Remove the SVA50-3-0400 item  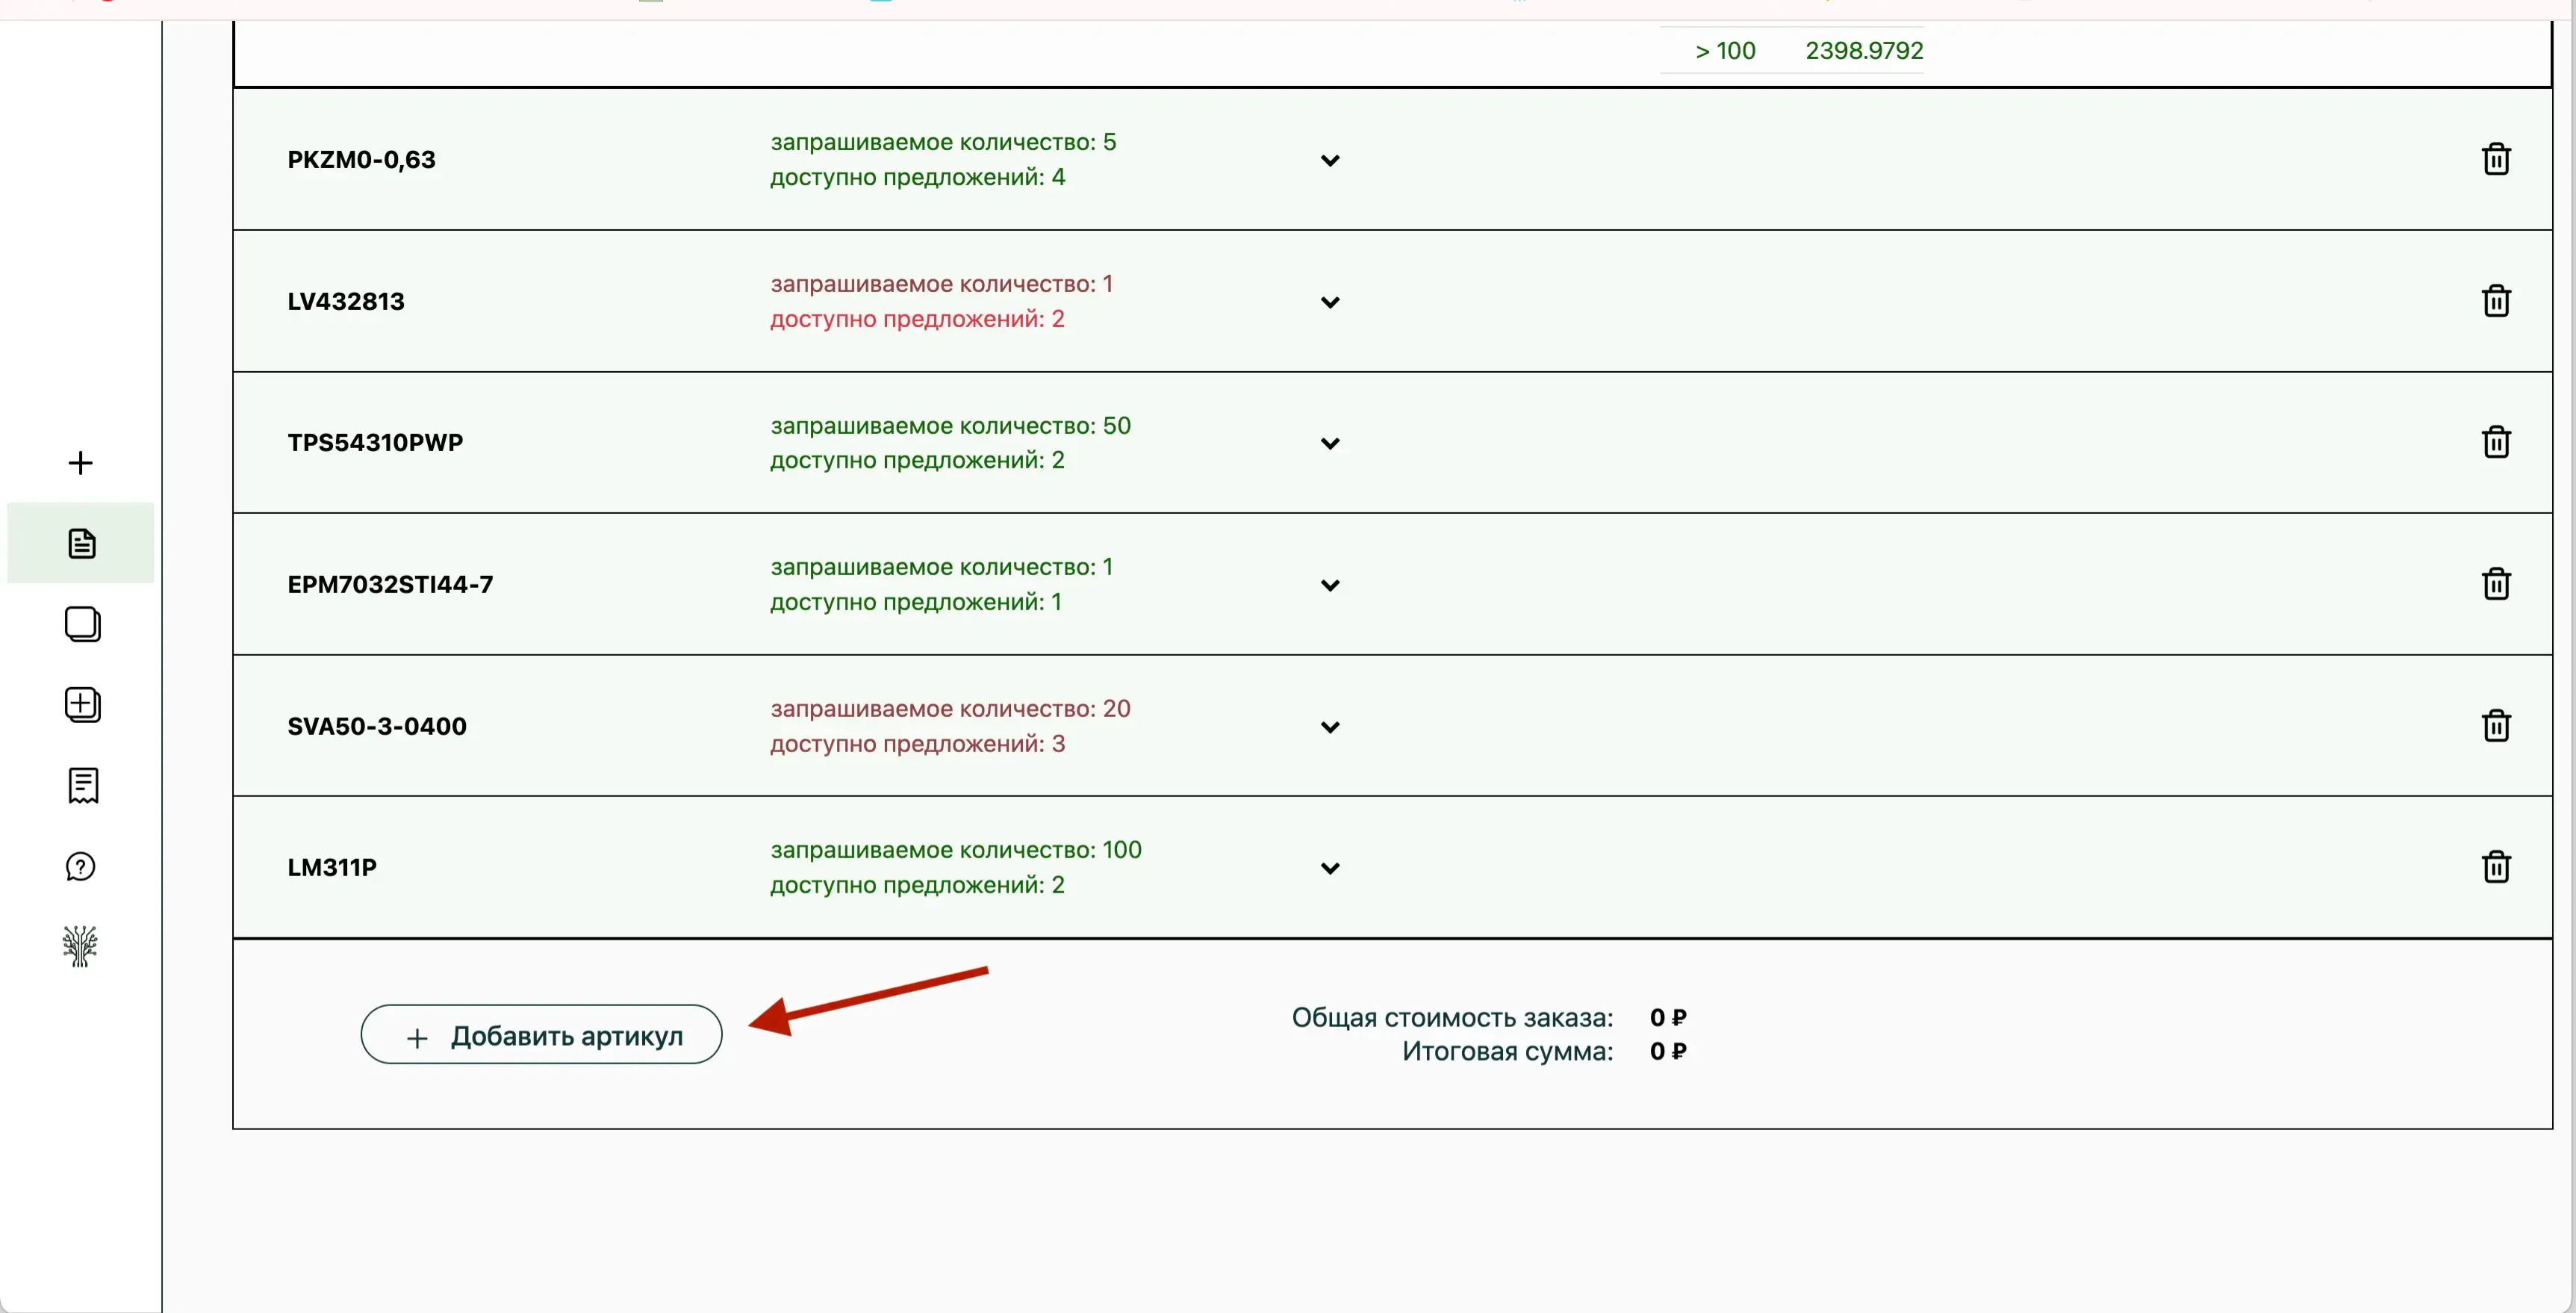point(2495,726)
